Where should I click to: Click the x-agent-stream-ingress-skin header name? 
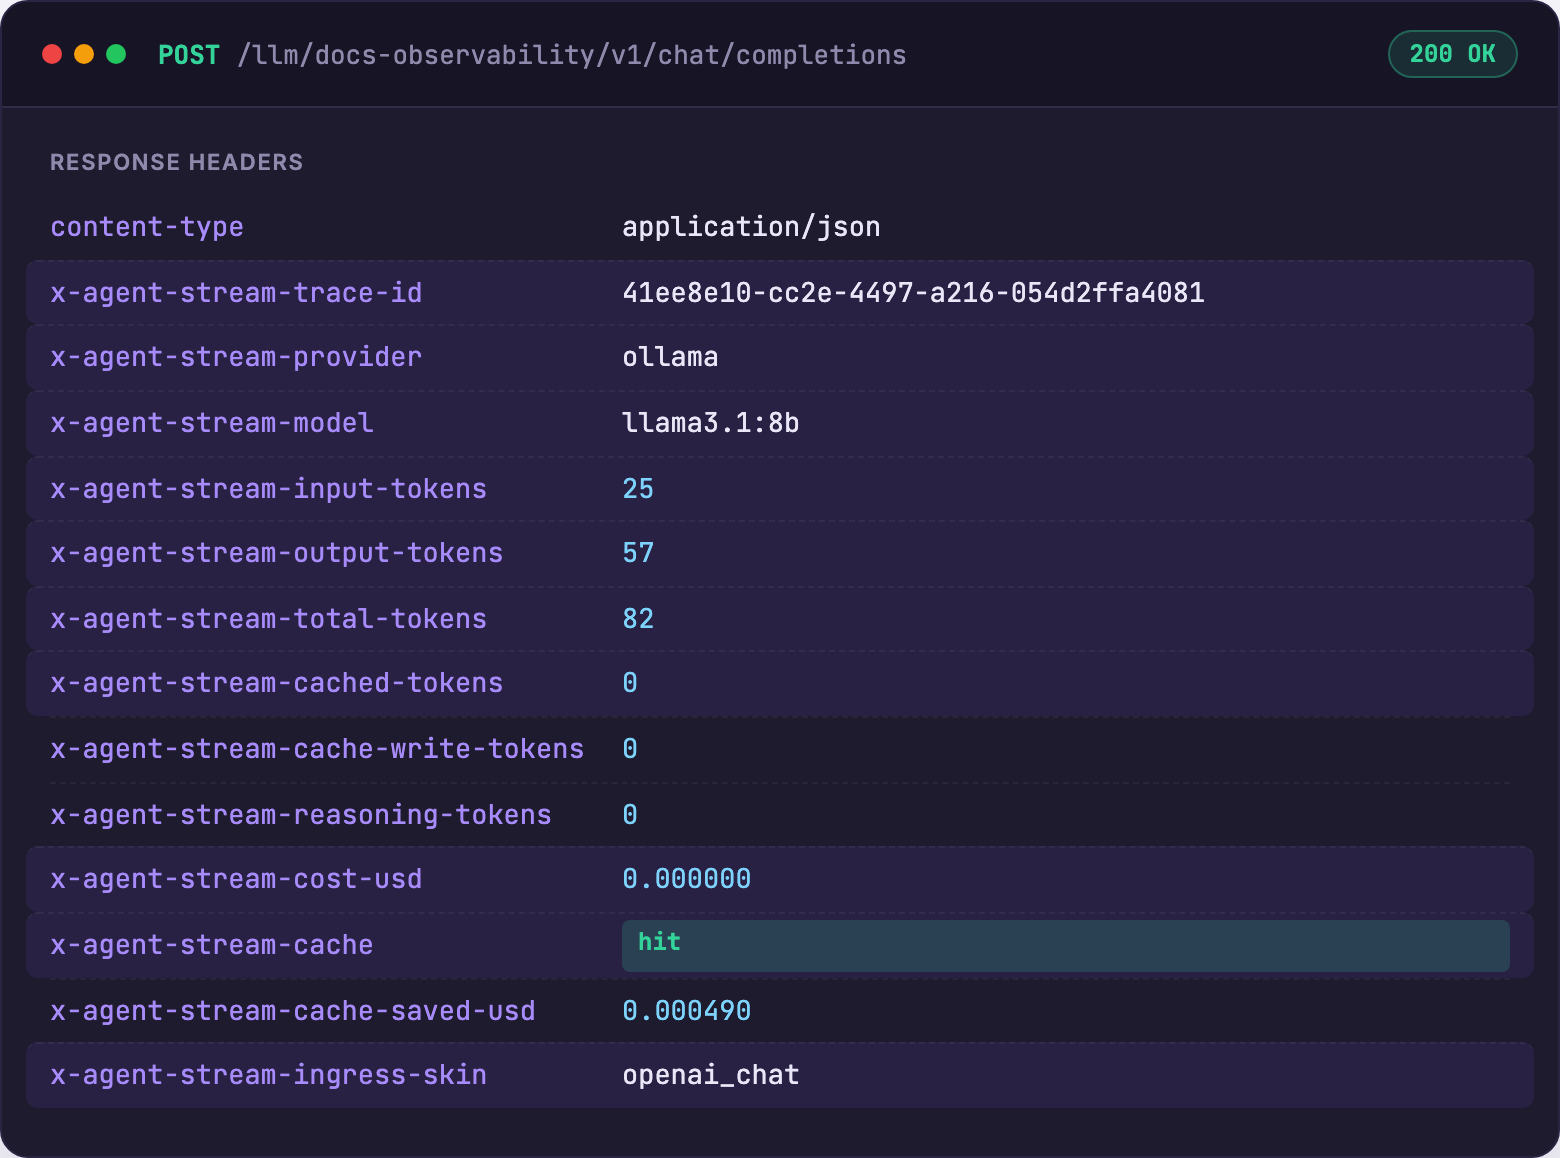[x=268, y=1075]
